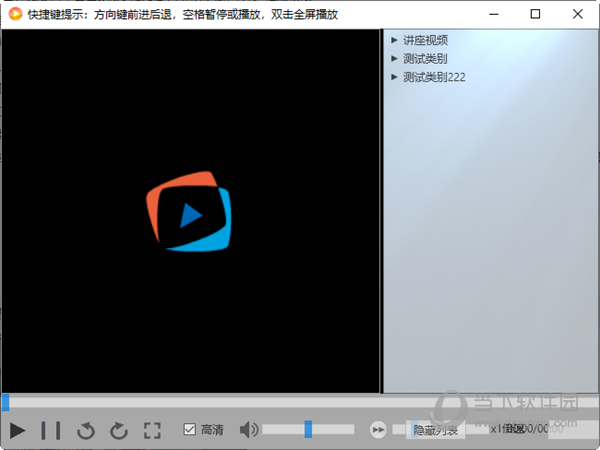Screen dimensions: 600x450
Task: Click the 隐藏列表 button to hide the list
Action: coord(436,430)
